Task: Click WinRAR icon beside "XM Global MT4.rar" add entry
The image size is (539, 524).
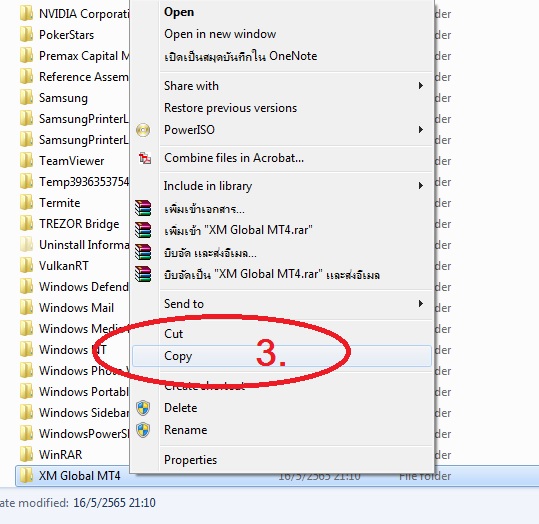Action: tap(143, 230)
